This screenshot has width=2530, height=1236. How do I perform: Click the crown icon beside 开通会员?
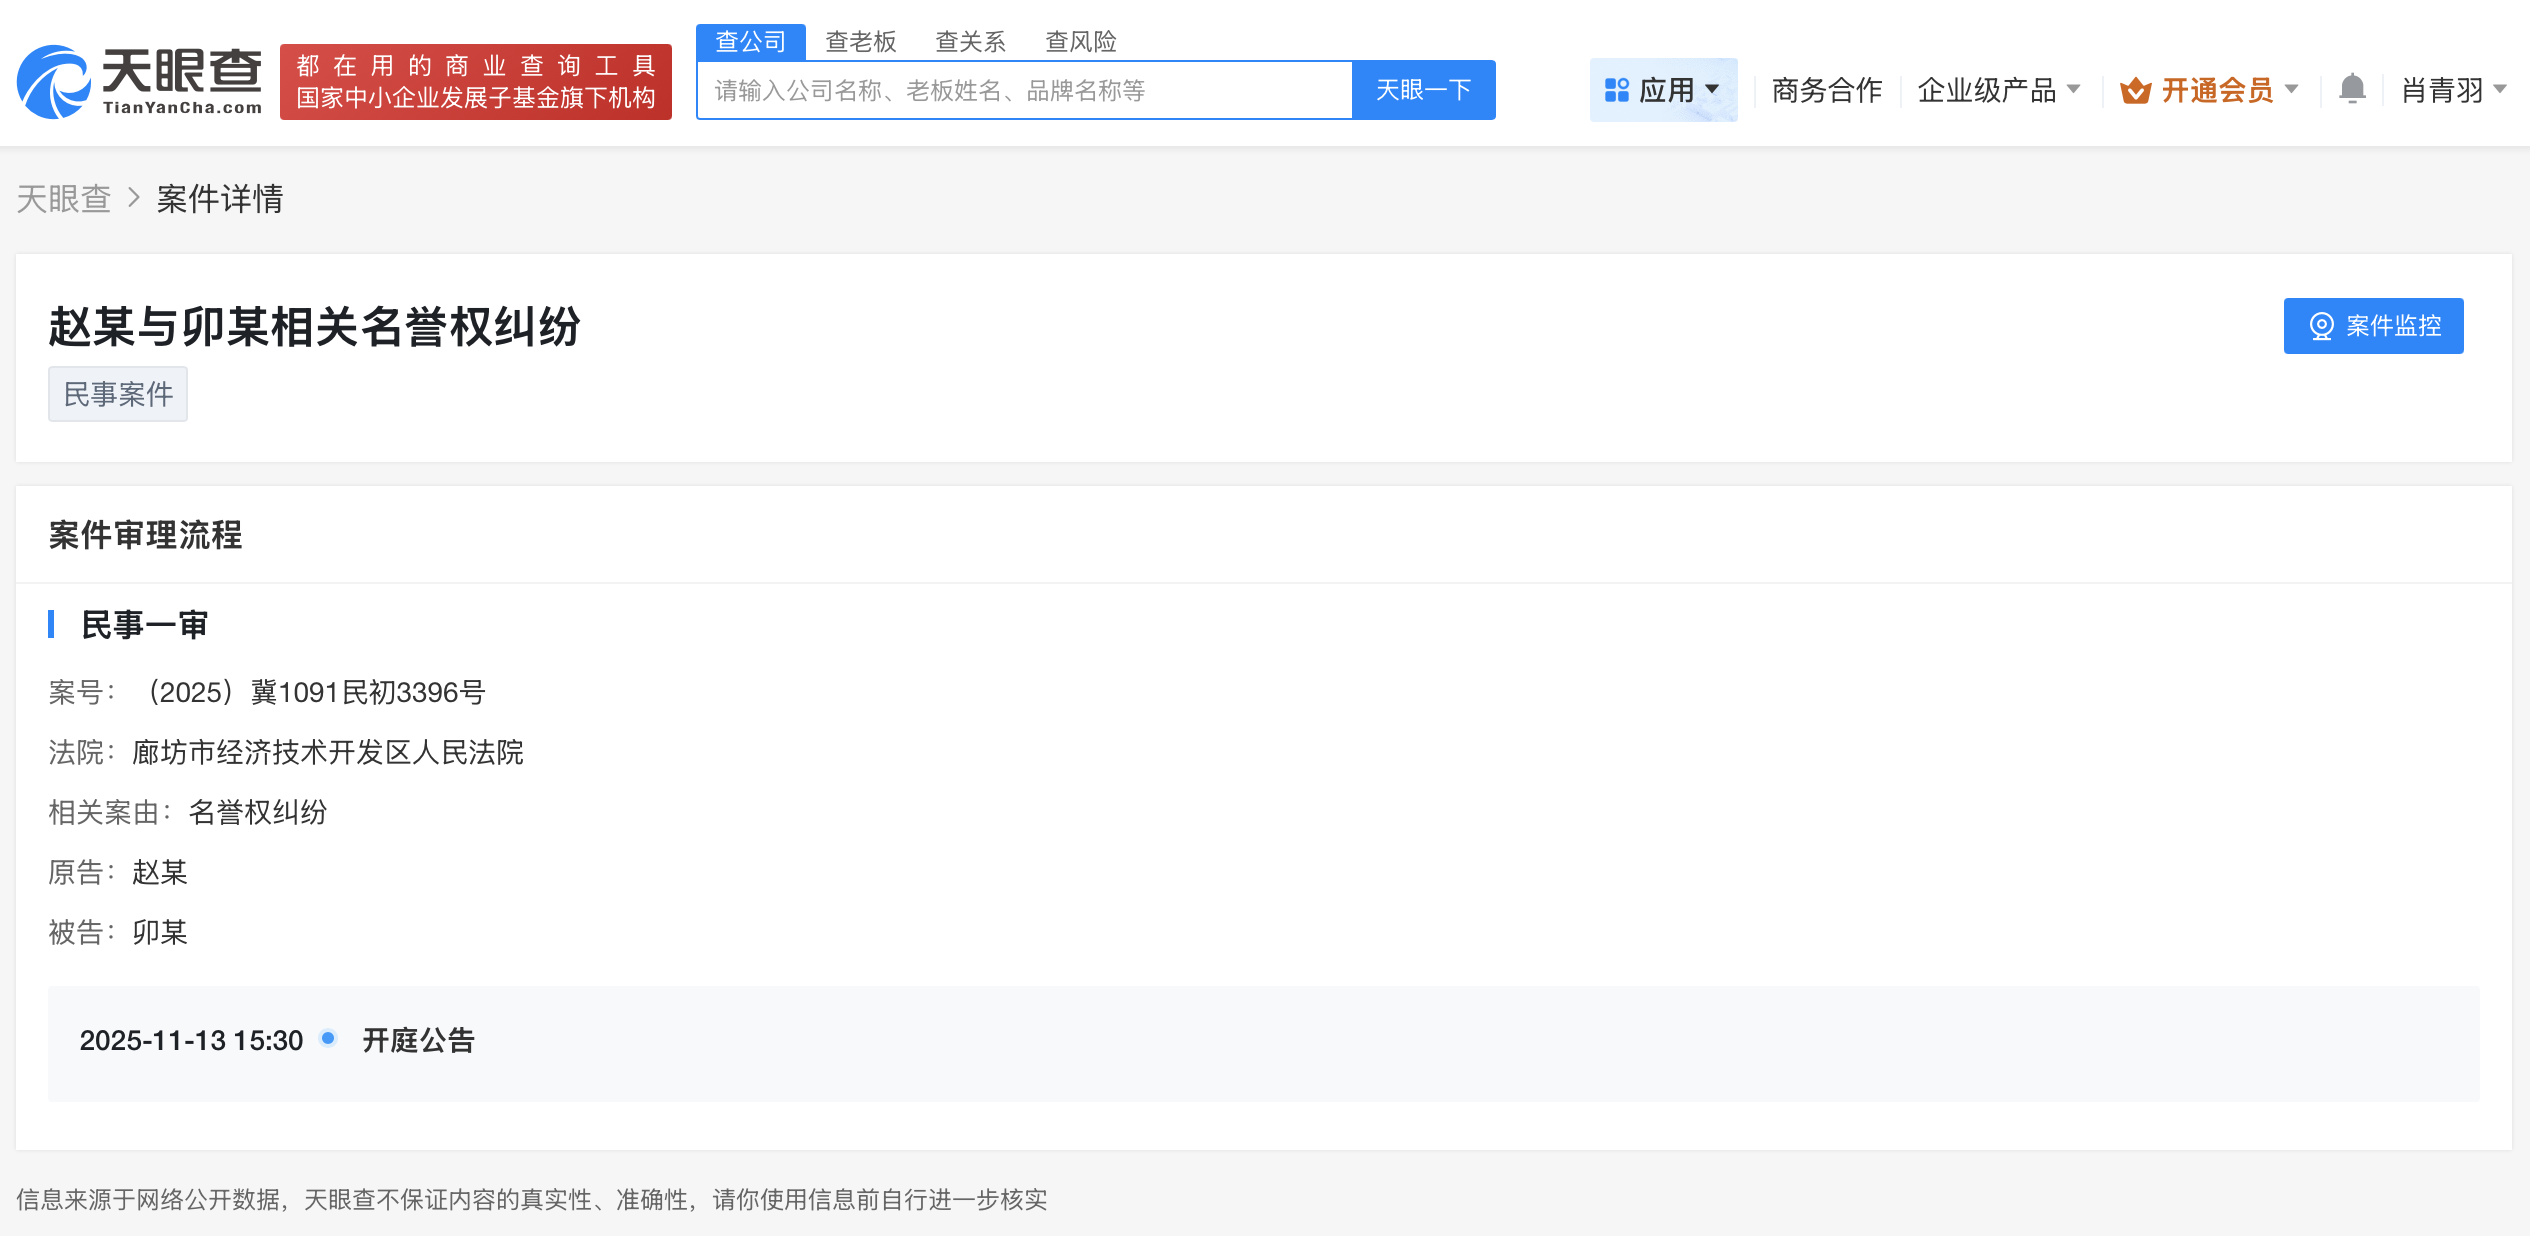[x=2135, y=89]
